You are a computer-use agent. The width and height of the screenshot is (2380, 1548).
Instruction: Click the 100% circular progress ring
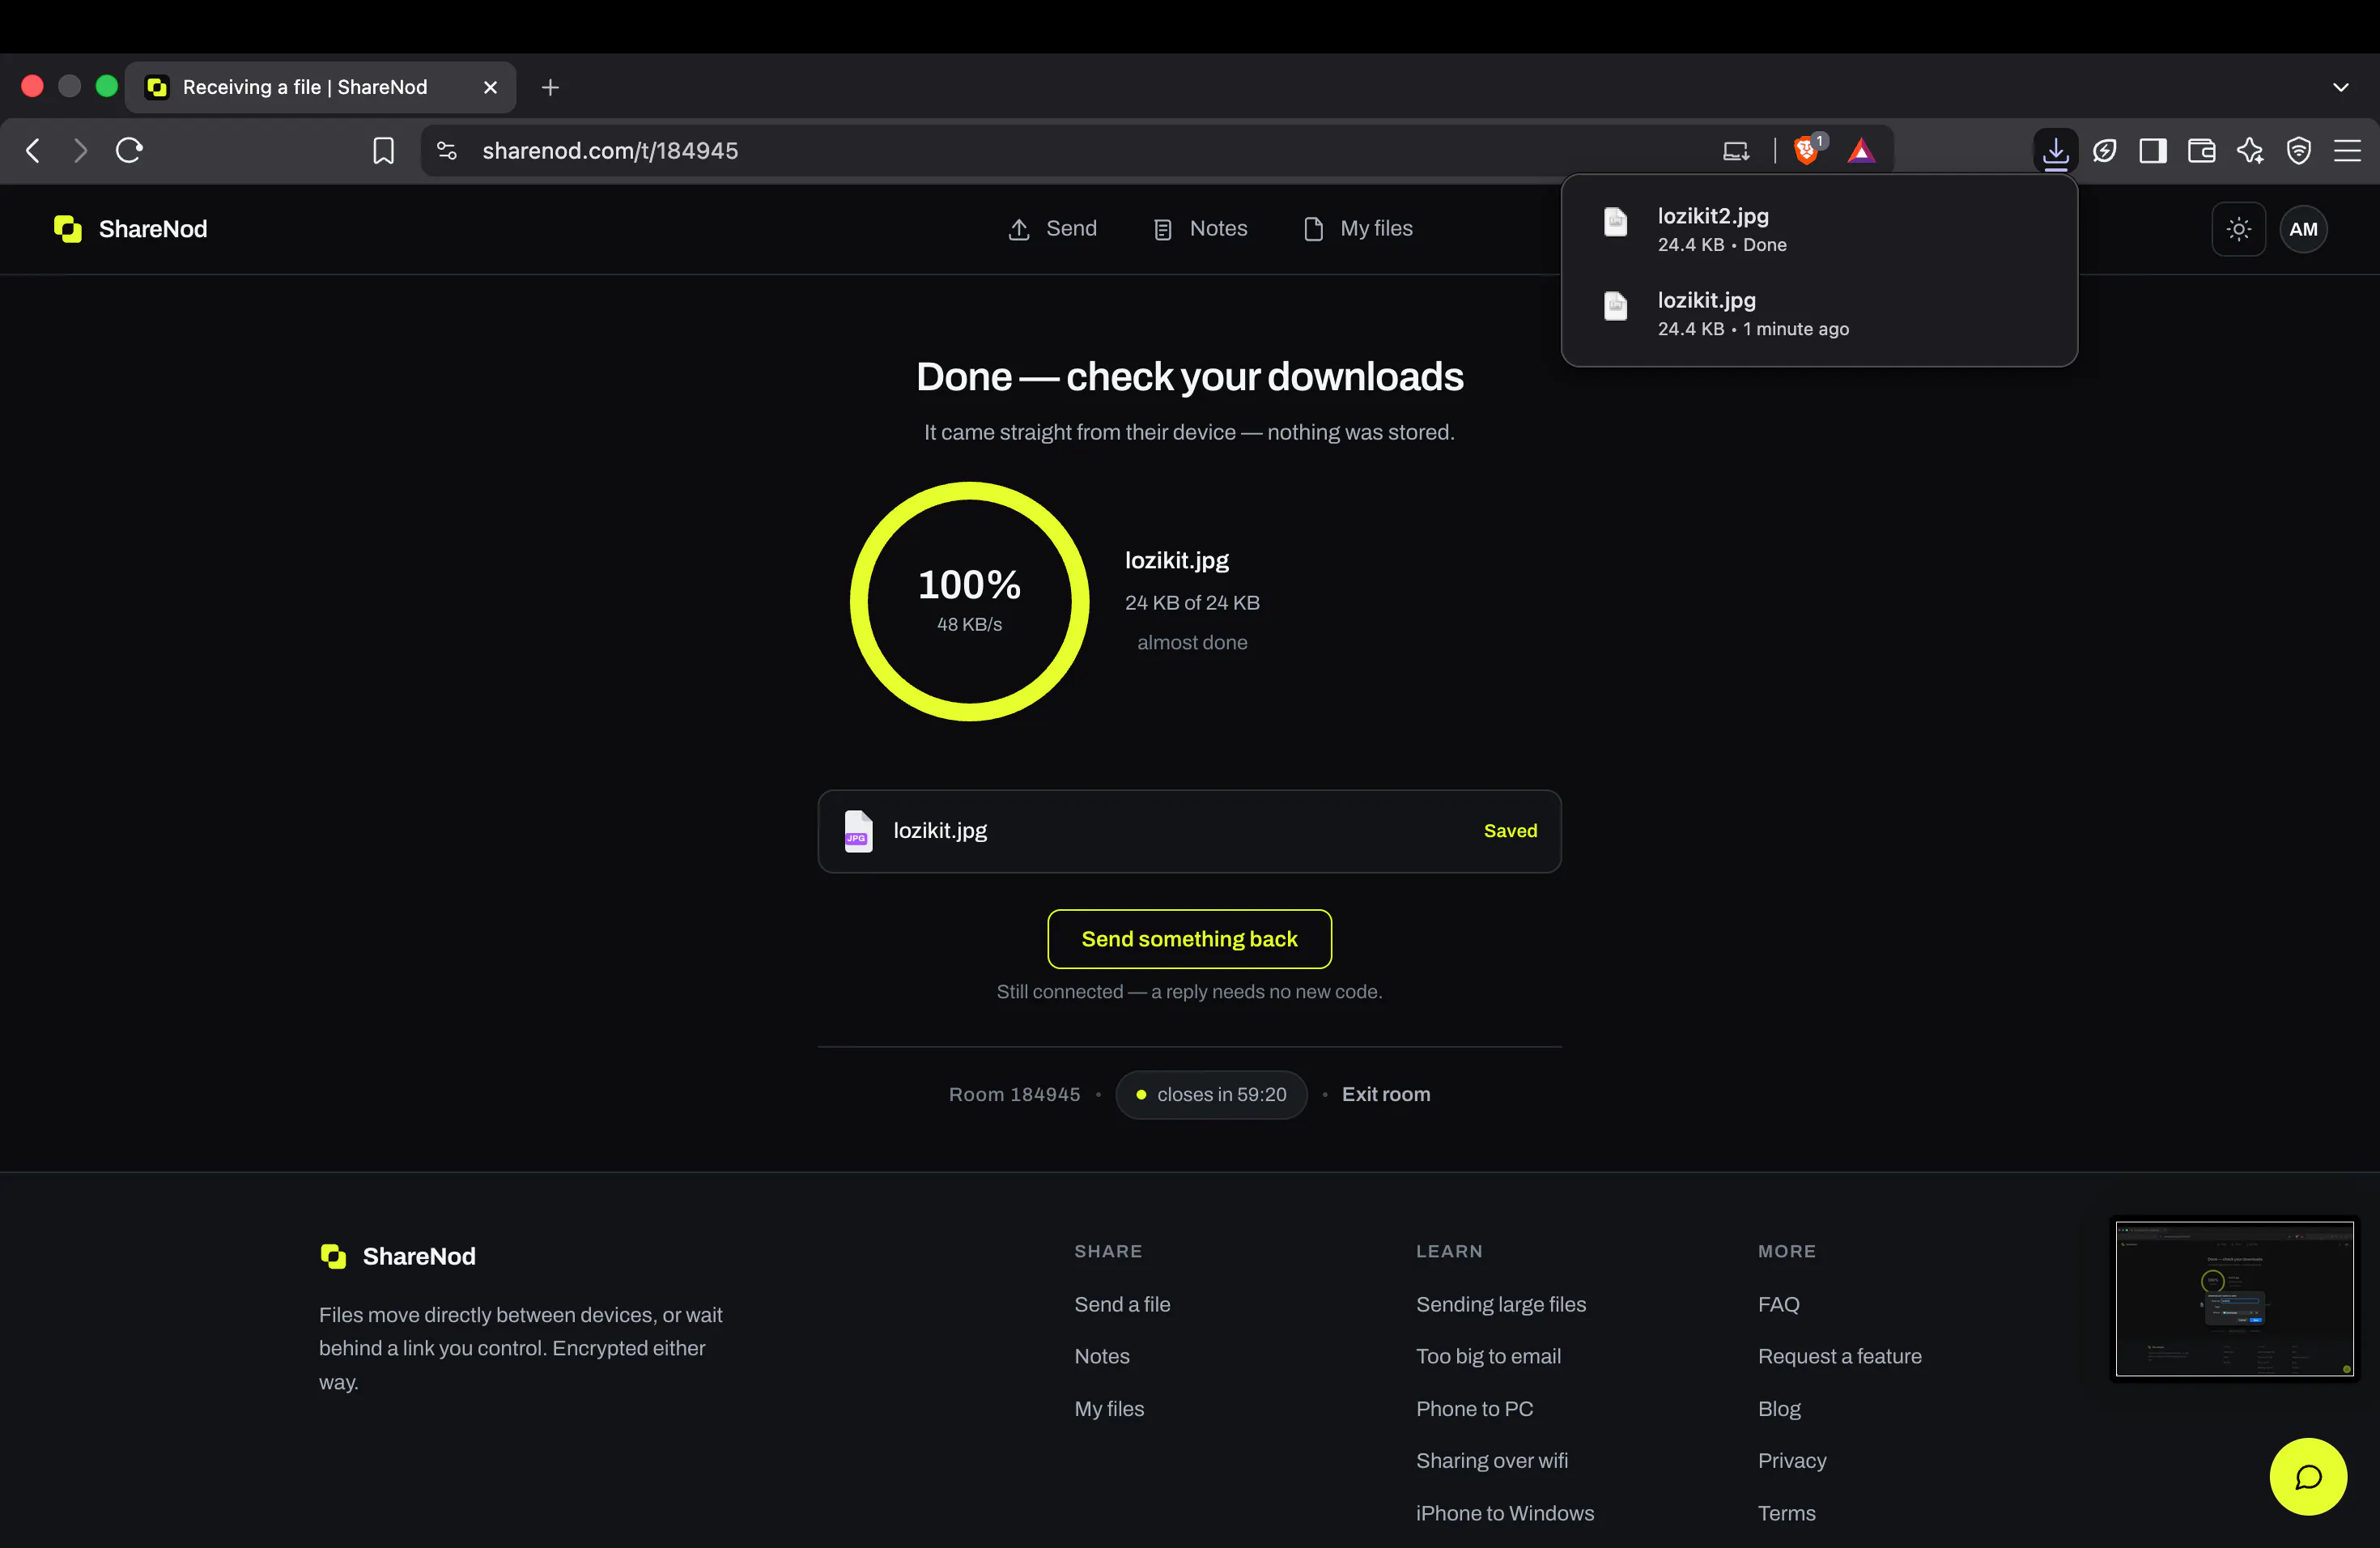(x=969, y=601)
